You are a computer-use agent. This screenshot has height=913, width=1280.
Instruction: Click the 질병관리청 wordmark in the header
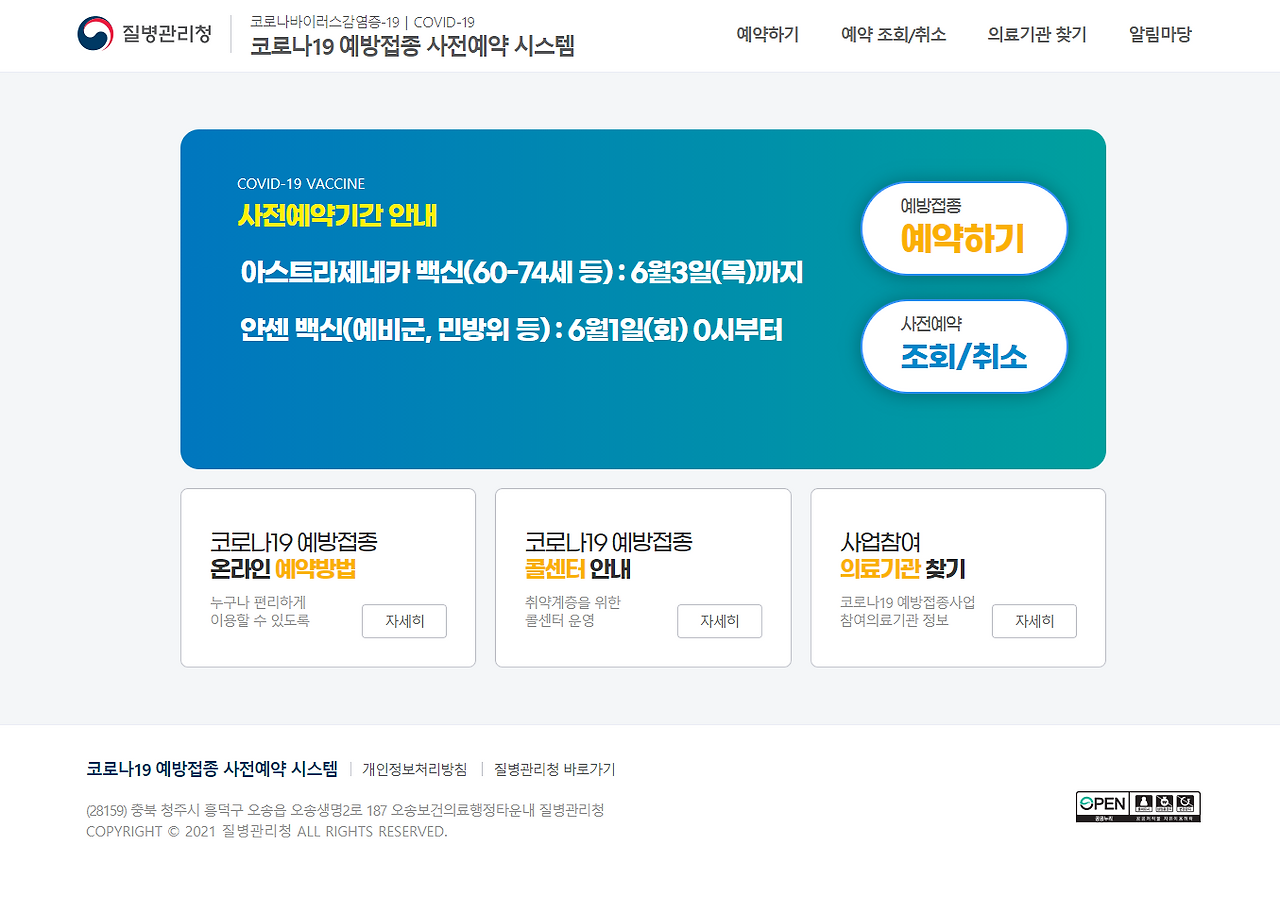[167, 34]
